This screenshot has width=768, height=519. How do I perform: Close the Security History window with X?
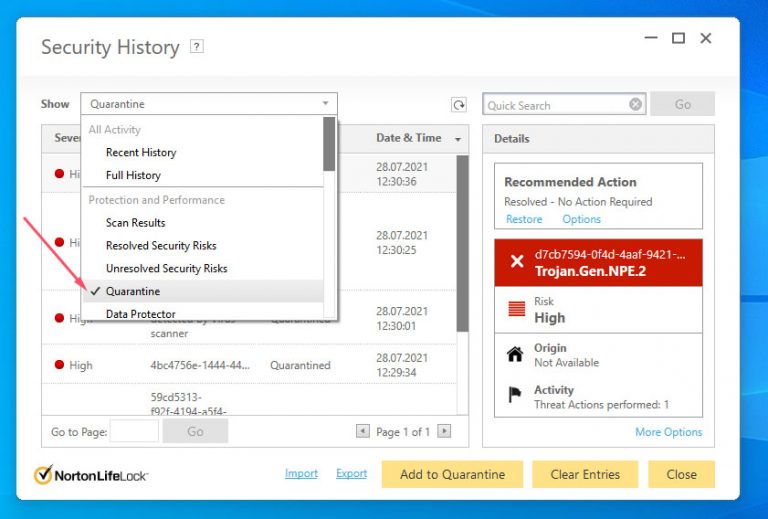[x=706, y=38]
